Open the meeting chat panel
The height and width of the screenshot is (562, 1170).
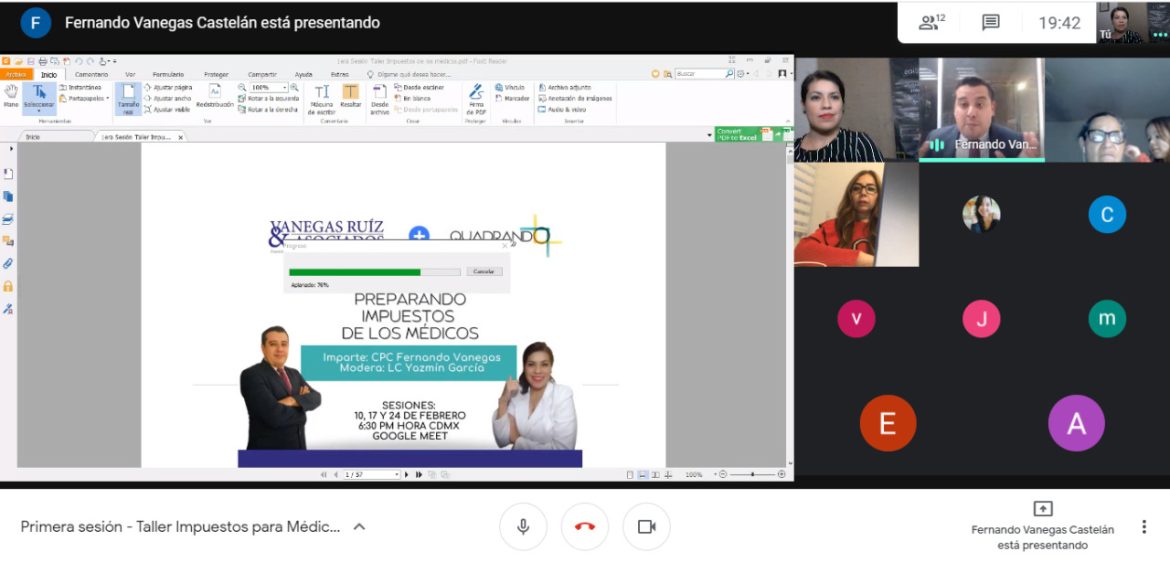990,22
